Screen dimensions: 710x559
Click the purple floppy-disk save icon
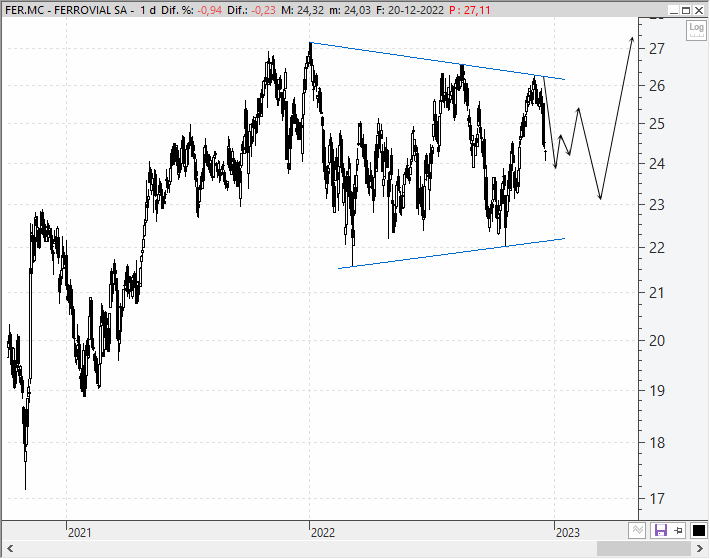point(661,530)
